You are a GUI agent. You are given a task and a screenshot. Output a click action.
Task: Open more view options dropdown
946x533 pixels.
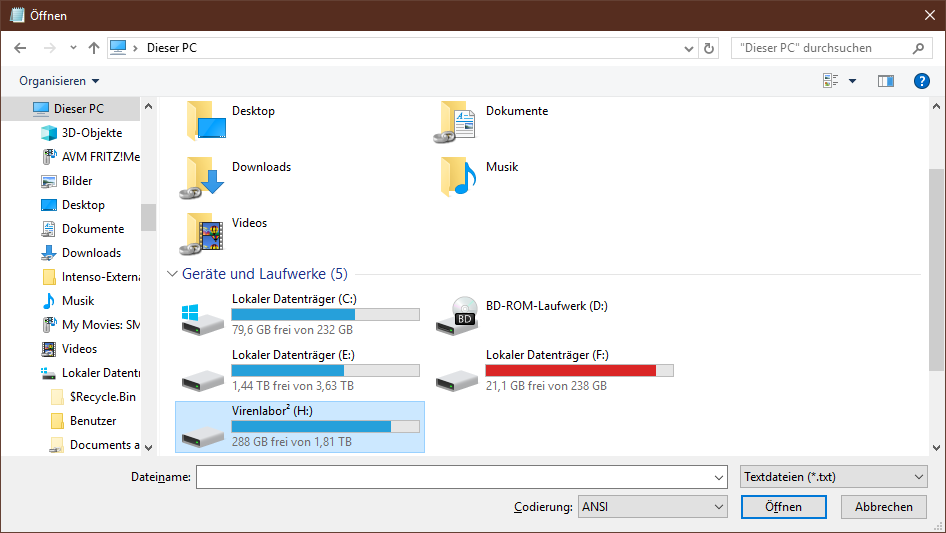(852, 81)
